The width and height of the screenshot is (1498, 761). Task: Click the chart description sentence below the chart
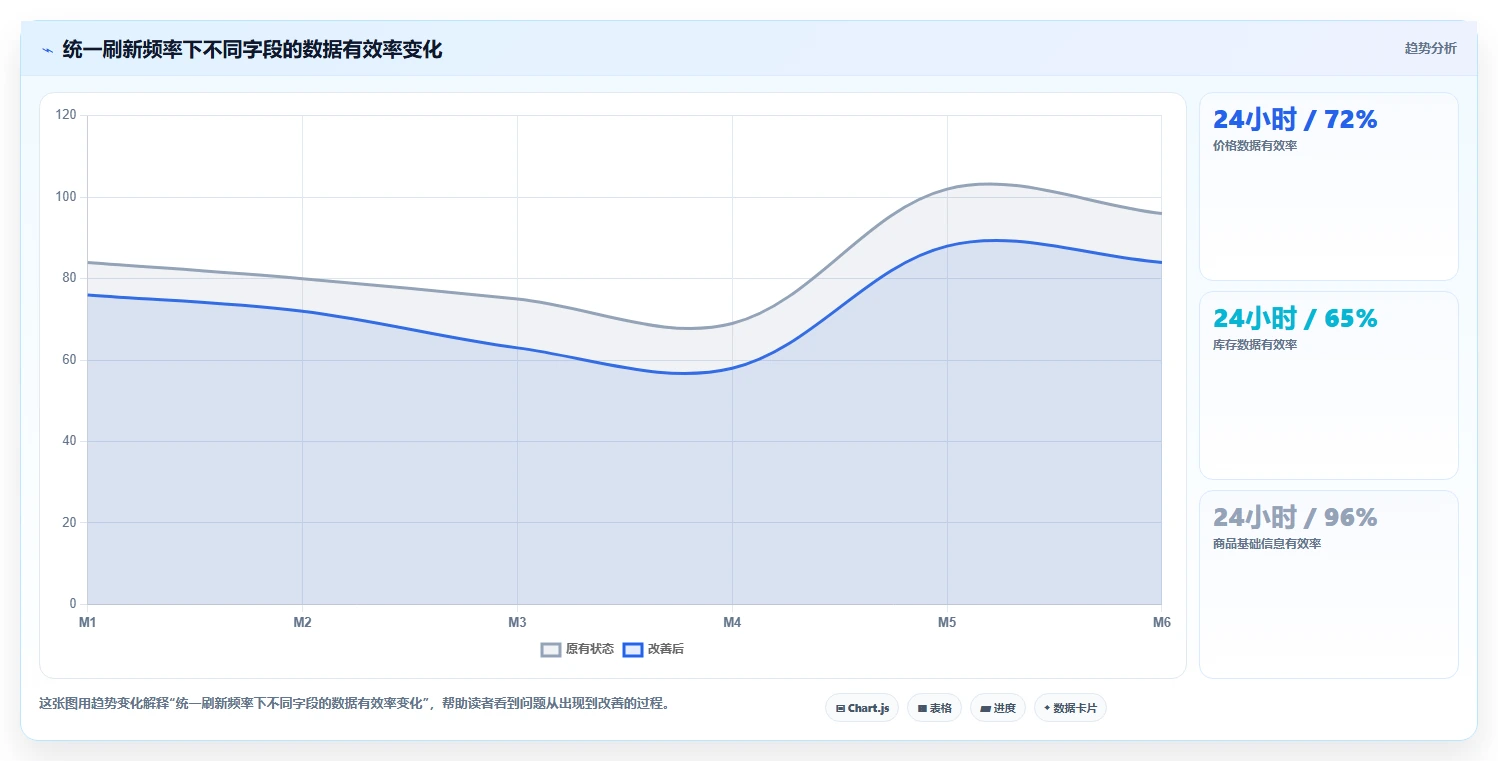(x=354, y=704)
